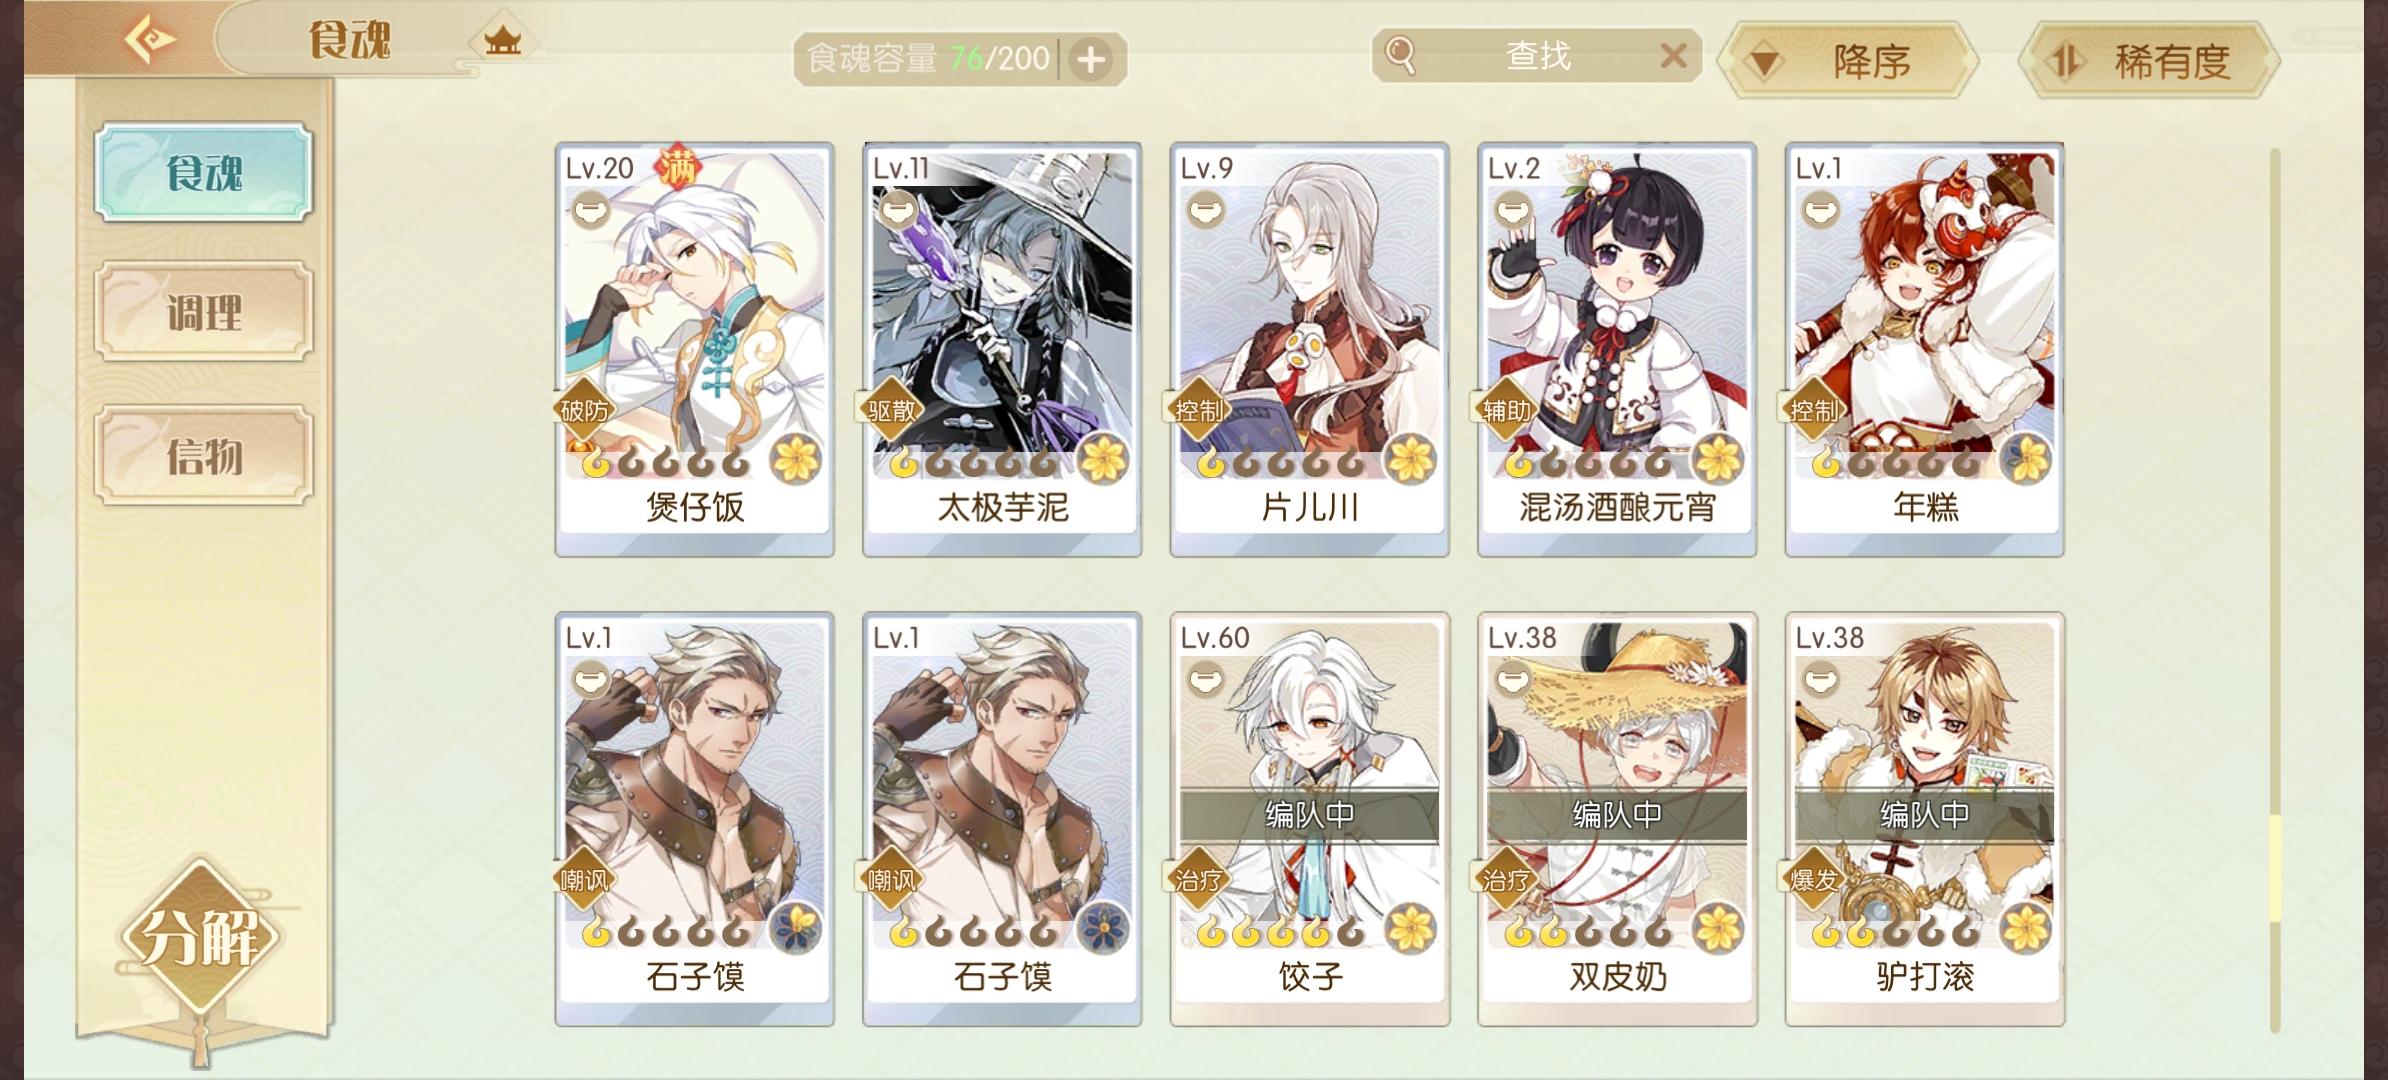
Task: Add soul capacity with plus icon
Action: coord(1091,60)
